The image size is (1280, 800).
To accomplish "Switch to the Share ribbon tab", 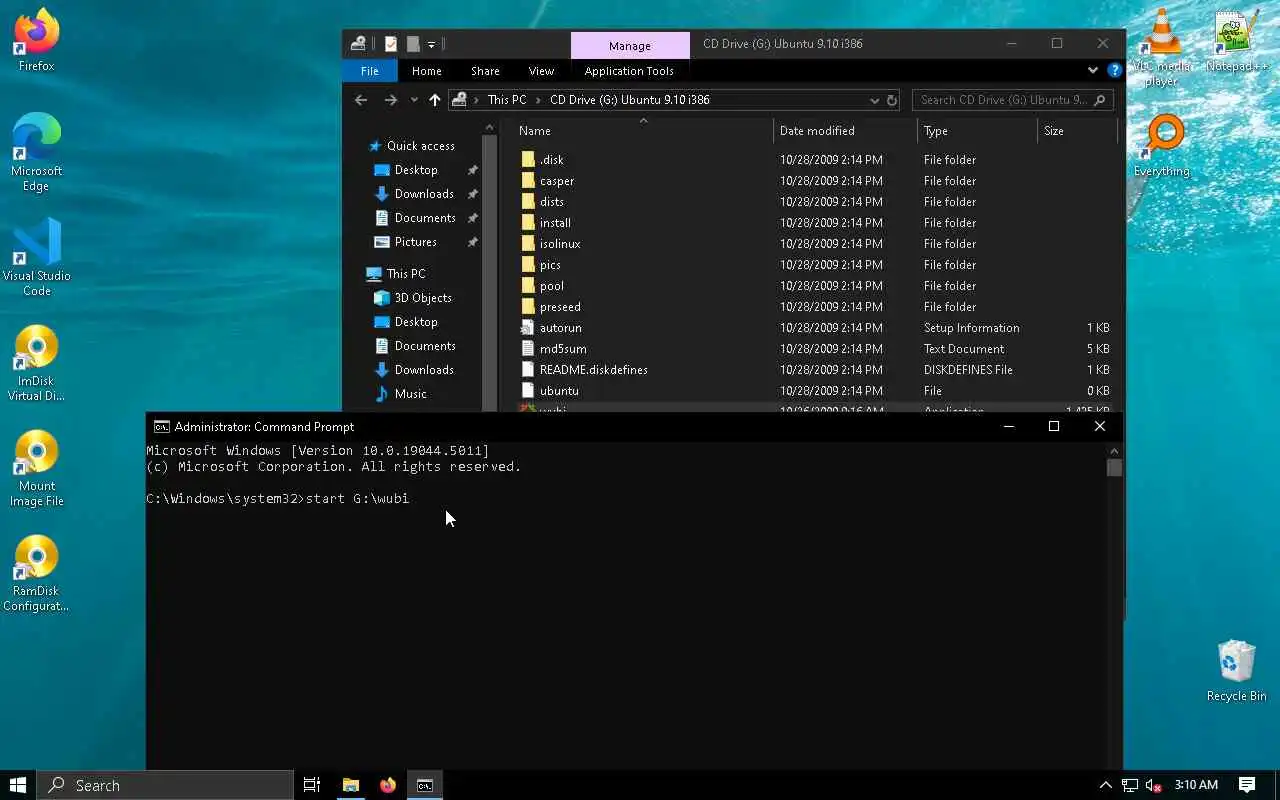I will (x=485, y=71).
